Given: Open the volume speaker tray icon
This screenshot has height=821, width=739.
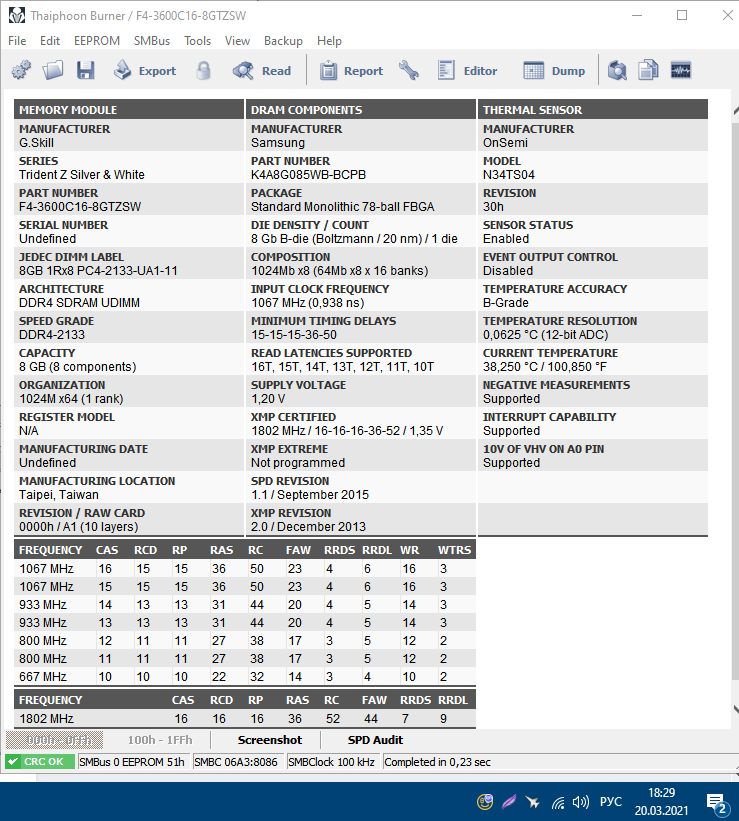Looking at the screenshot, I should tap(581, 802).
